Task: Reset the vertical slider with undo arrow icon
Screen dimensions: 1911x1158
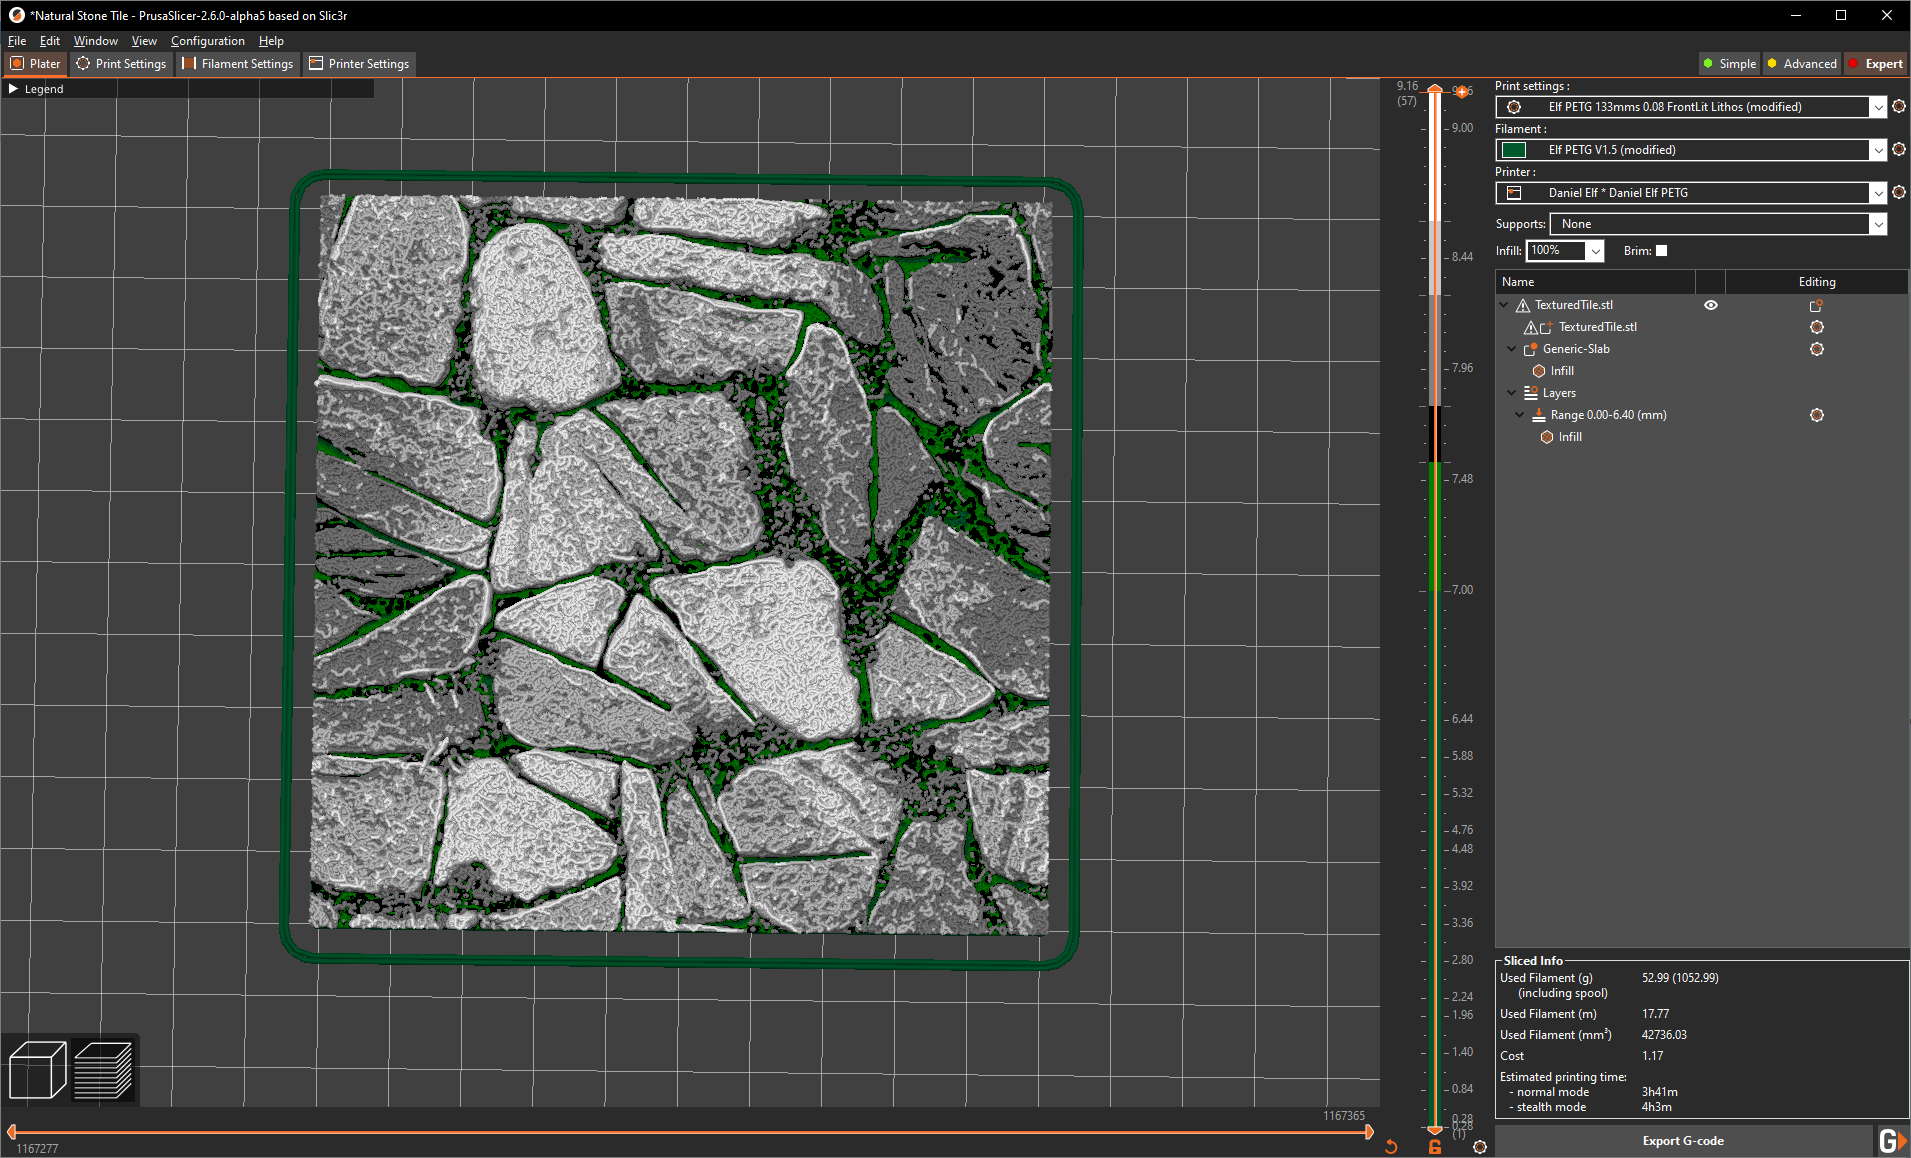Action: pos(1391,1147)
